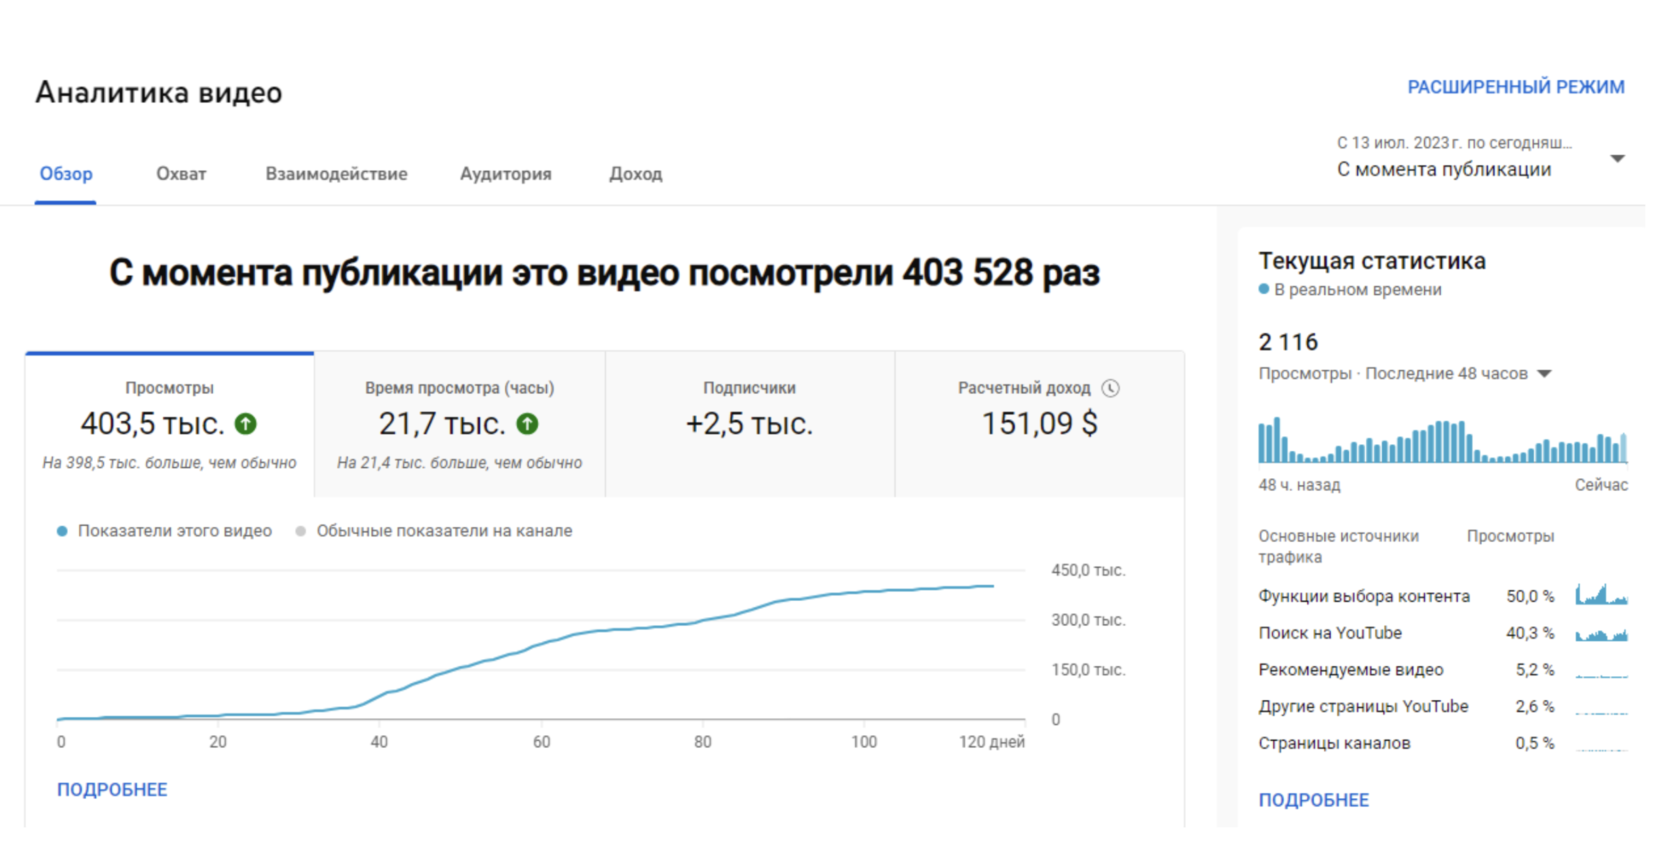Click РАСШИРЕННЫЙ РЕЖИМ link
This screenshot has height=845, width=1680.
coord(1516,87)
